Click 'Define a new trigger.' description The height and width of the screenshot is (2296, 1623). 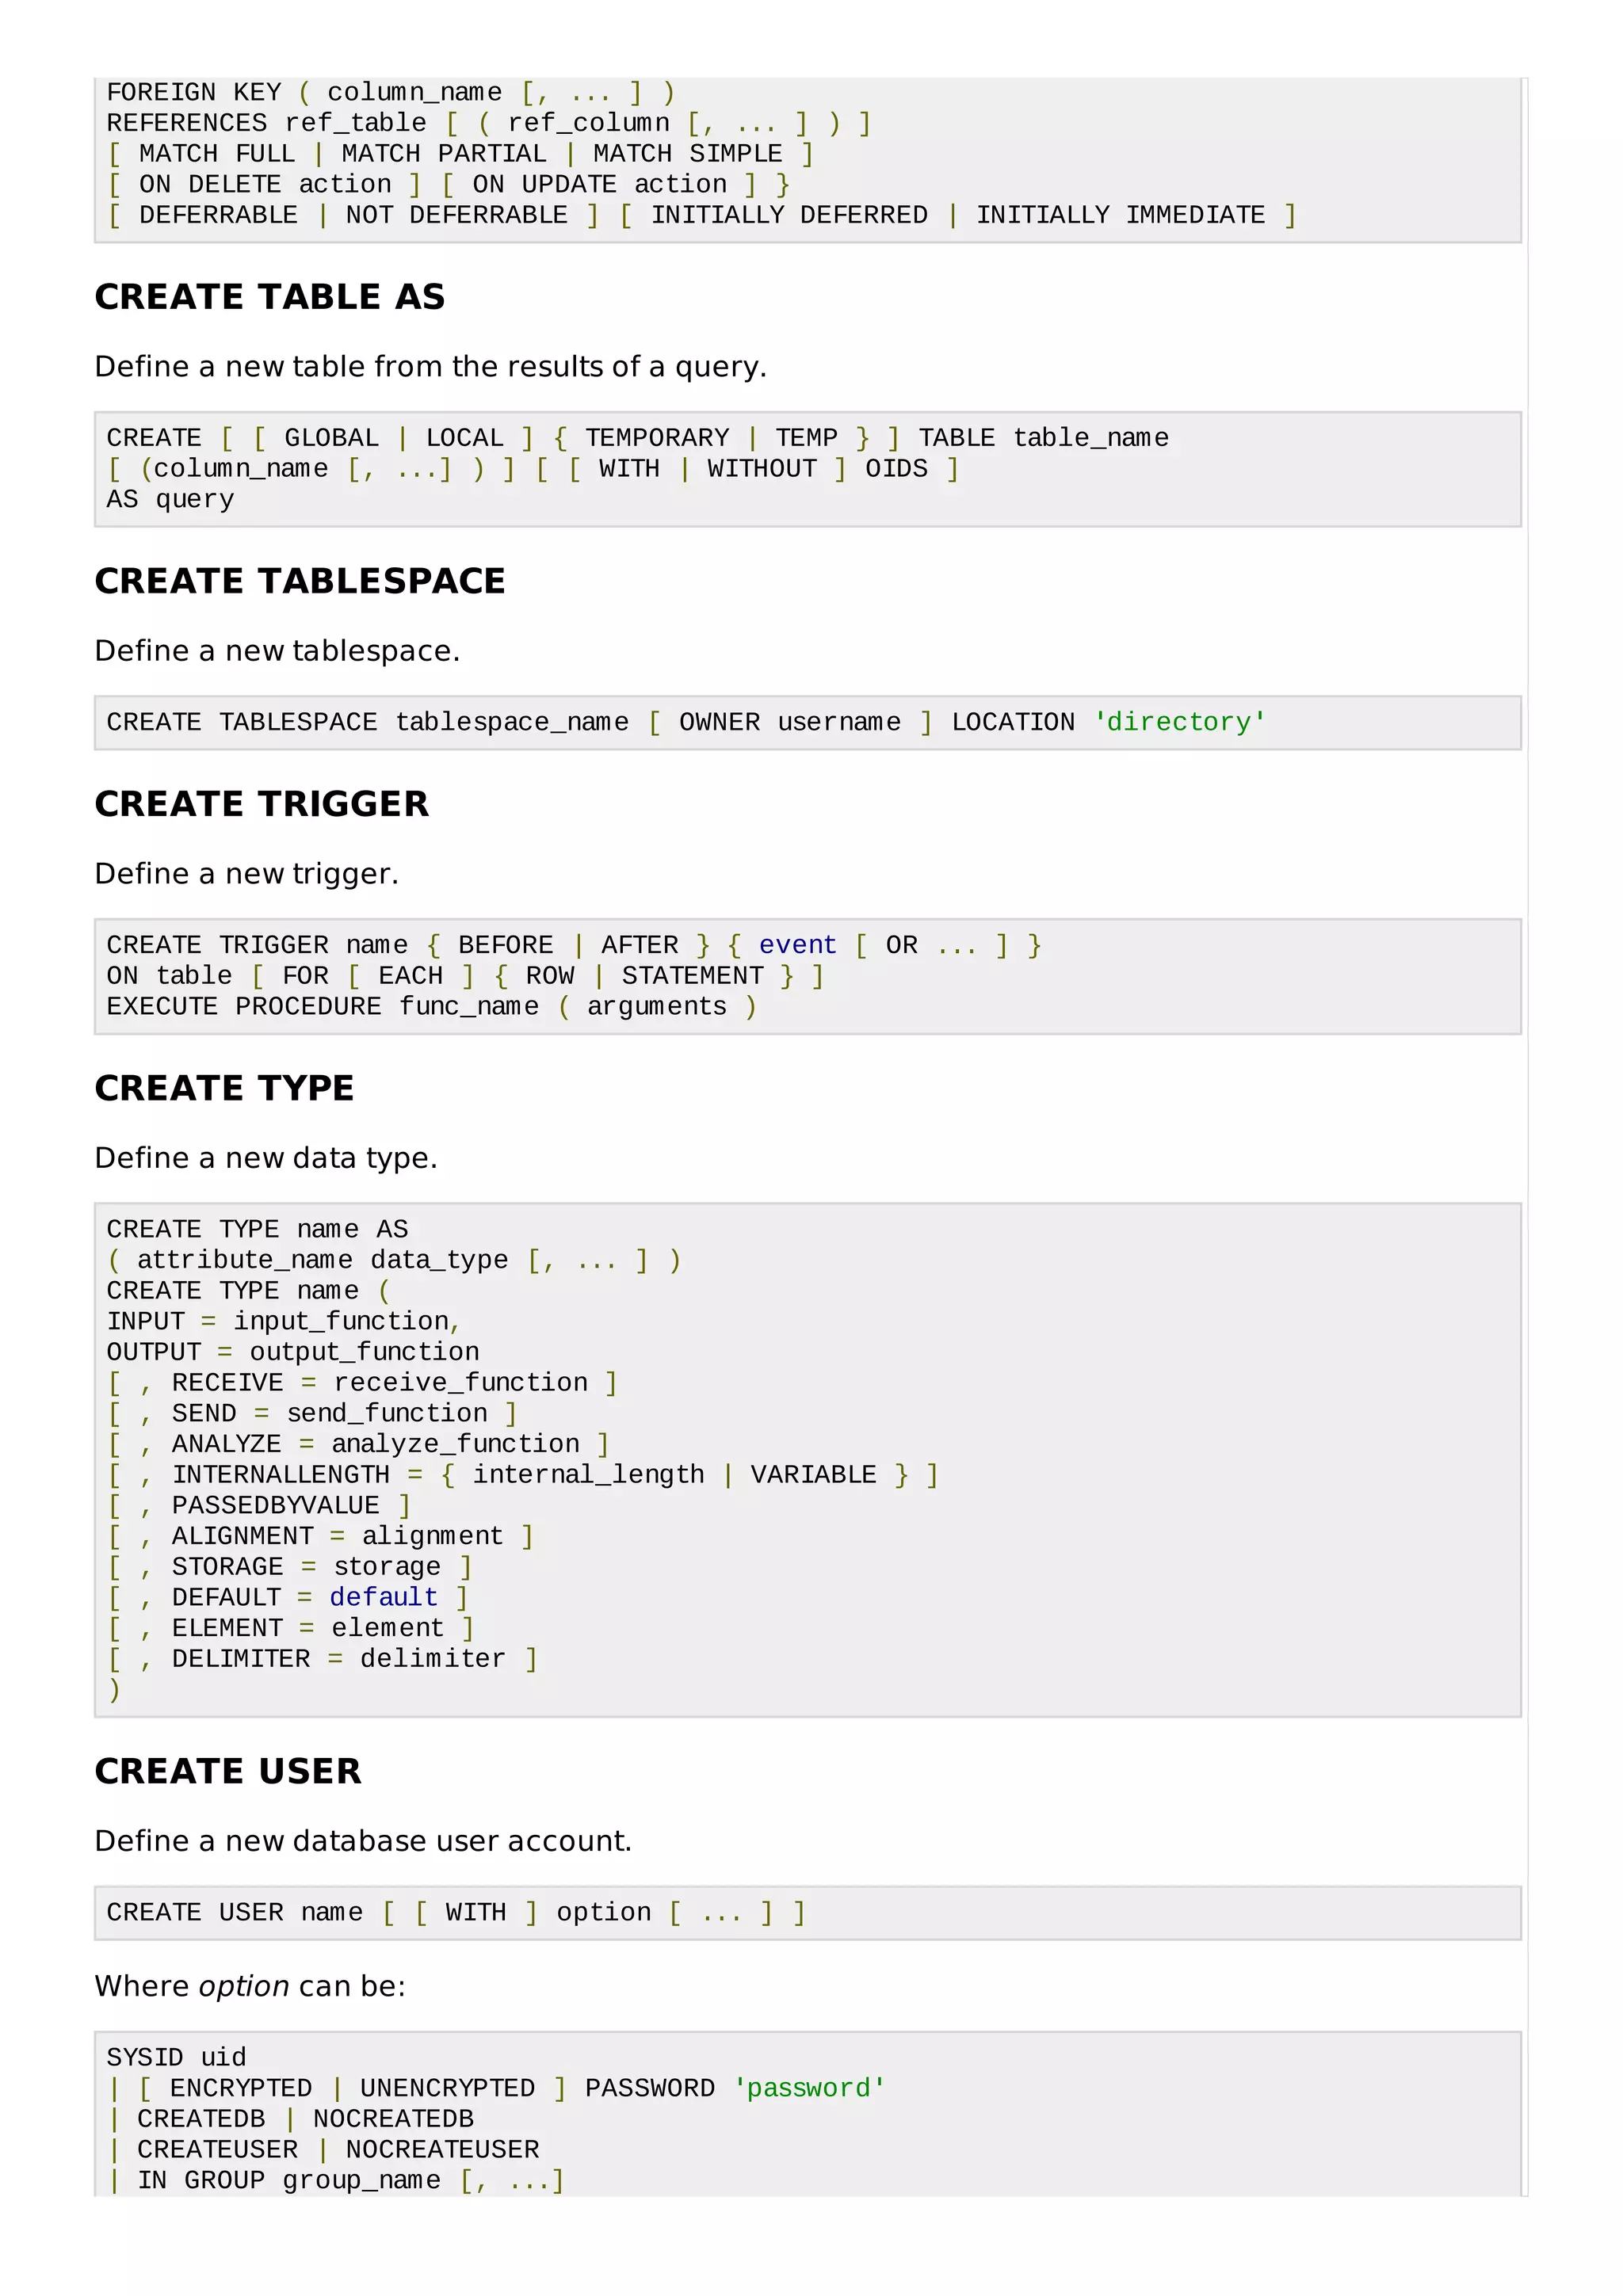pos(246,874)
